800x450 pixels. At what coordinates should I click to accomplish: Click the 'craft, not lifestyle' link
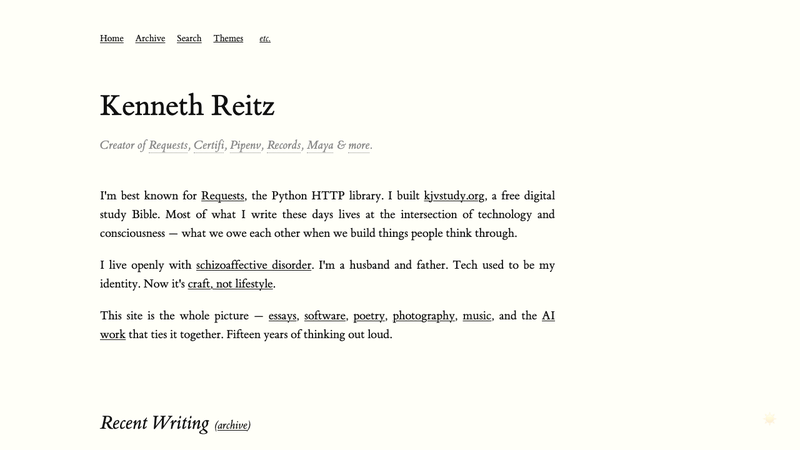click(x=230, y=284)
